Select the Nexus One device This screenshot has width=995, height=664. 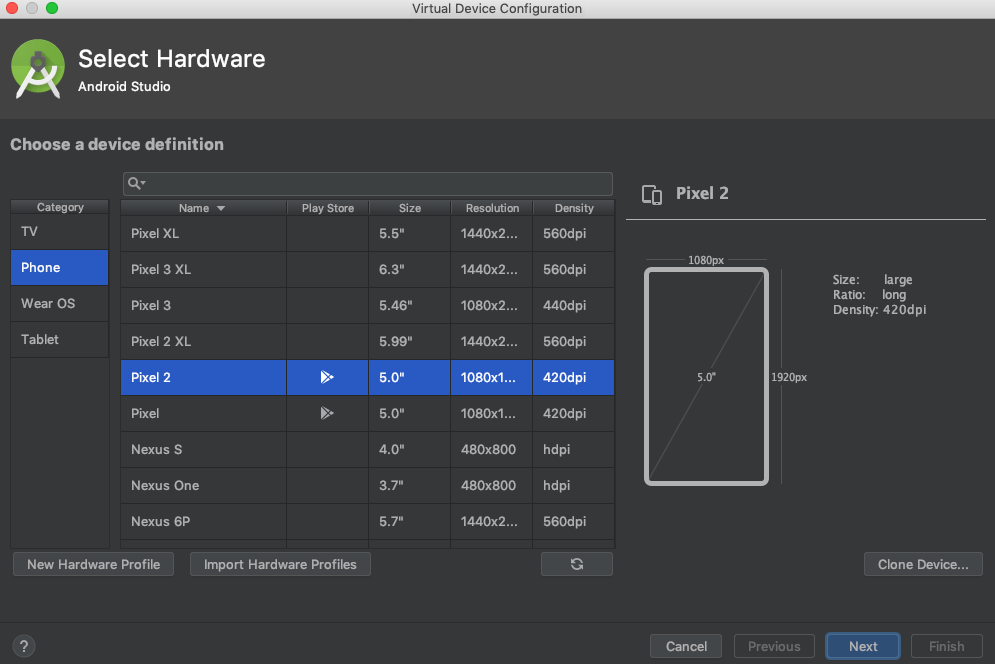pos(367,486)
